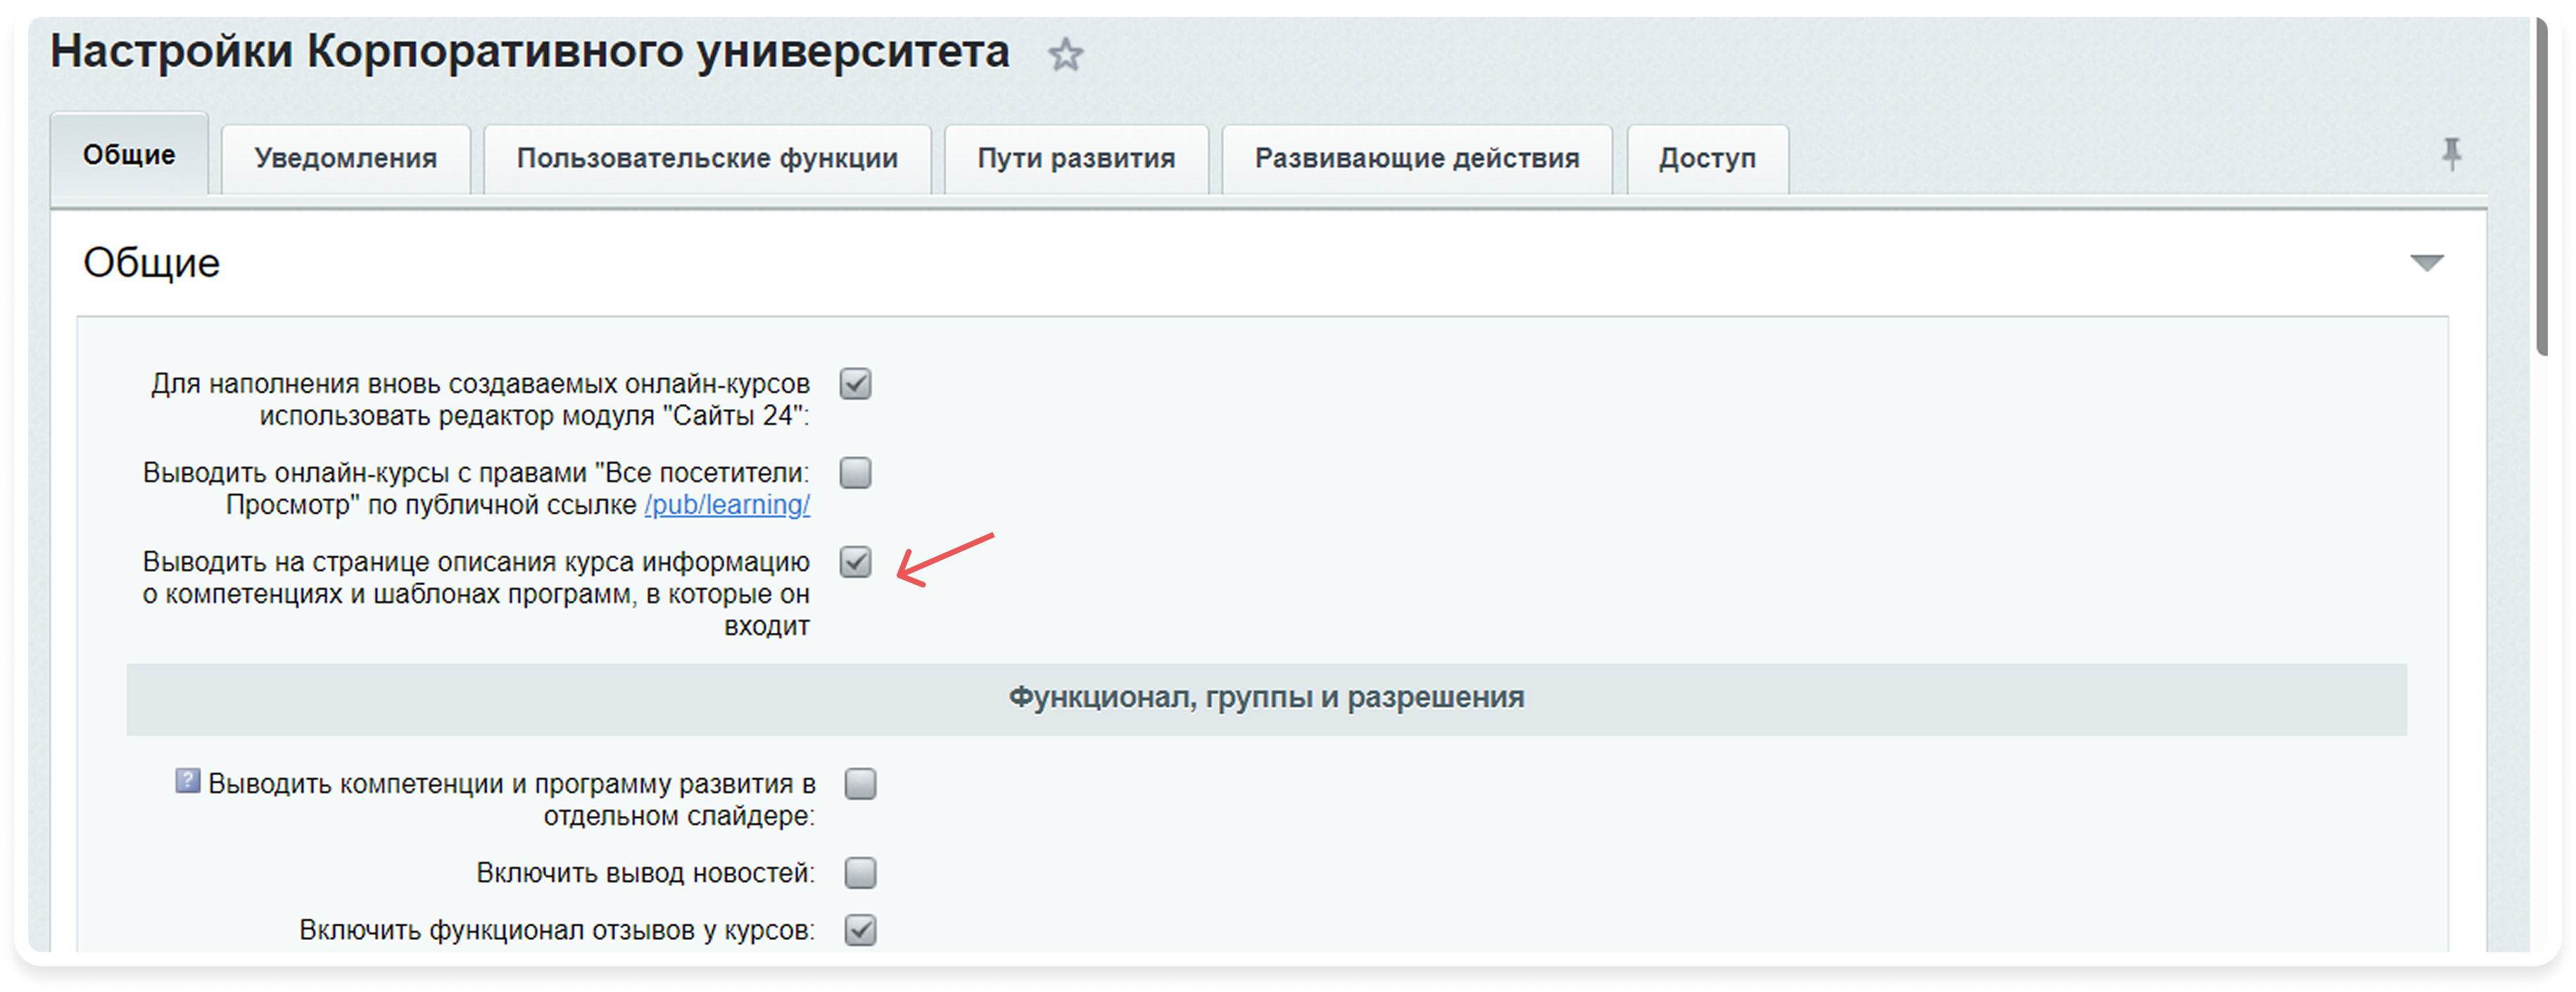
Task: Click the question mark help icon
Action: pyautogui.click(x=187, y=780)
